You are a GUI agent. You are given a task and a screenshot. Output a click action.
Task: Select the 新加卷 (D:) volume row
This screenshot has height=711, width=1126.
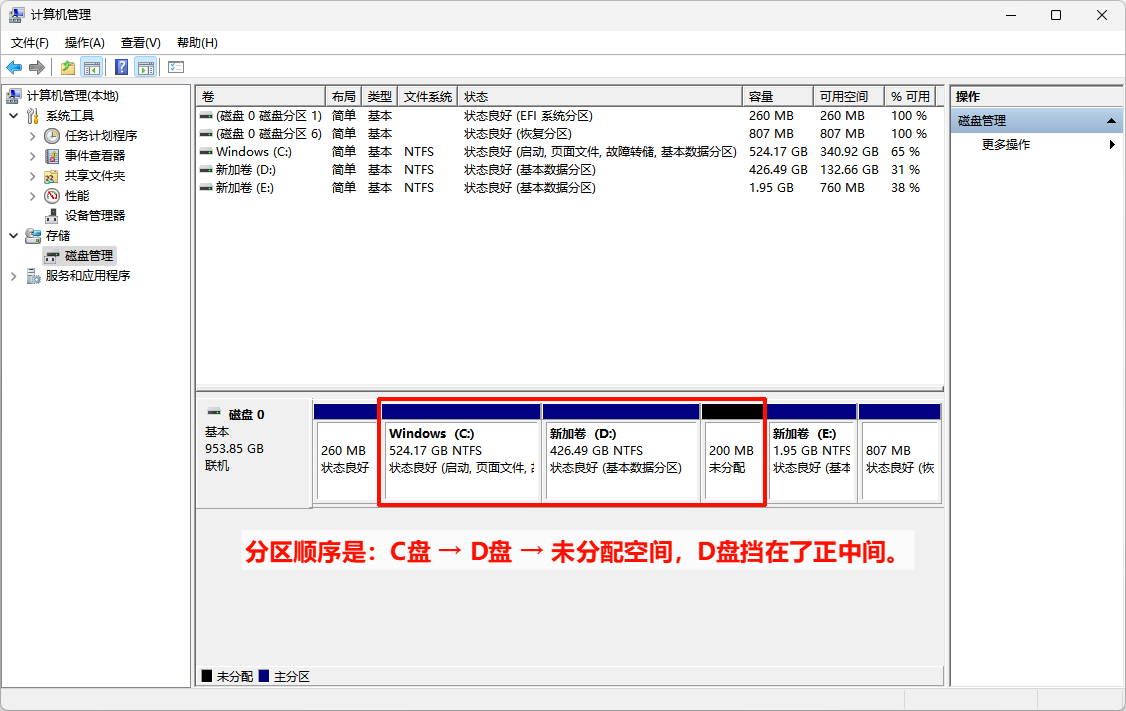click(x=569, y=169)
